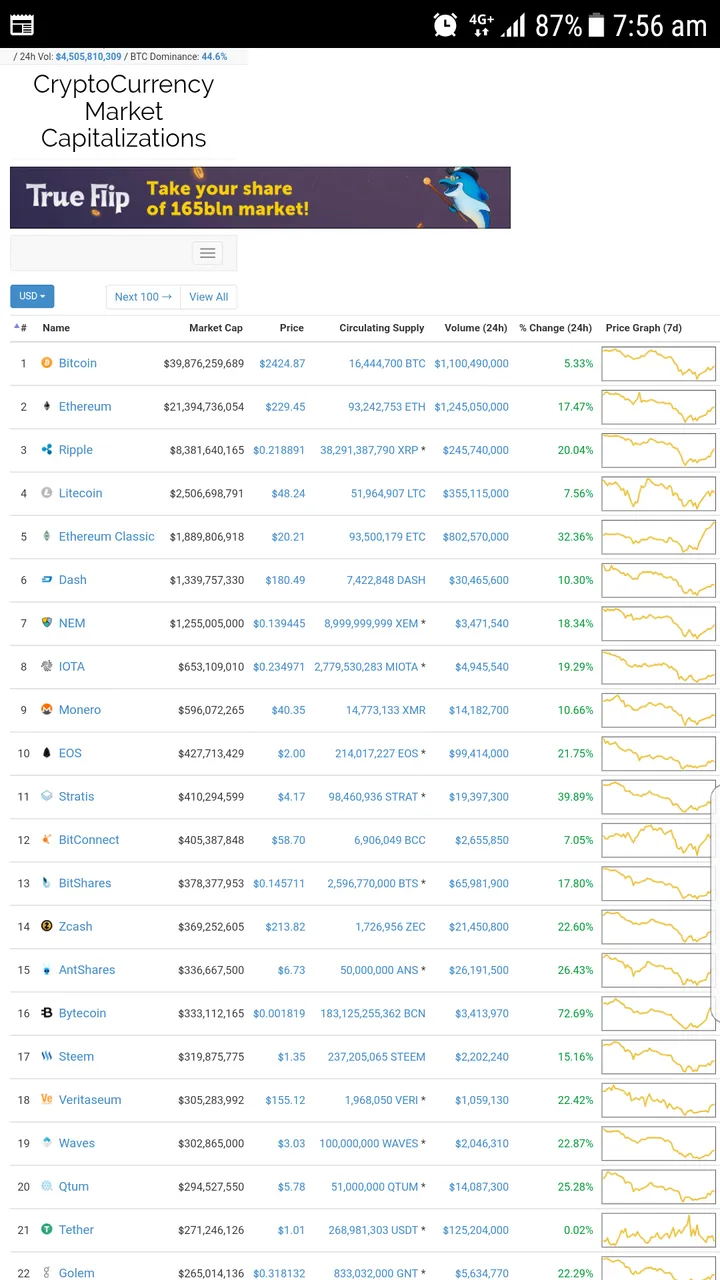
Task: Click the Ethereum Classic logo icon
Action: click(47, 536)
